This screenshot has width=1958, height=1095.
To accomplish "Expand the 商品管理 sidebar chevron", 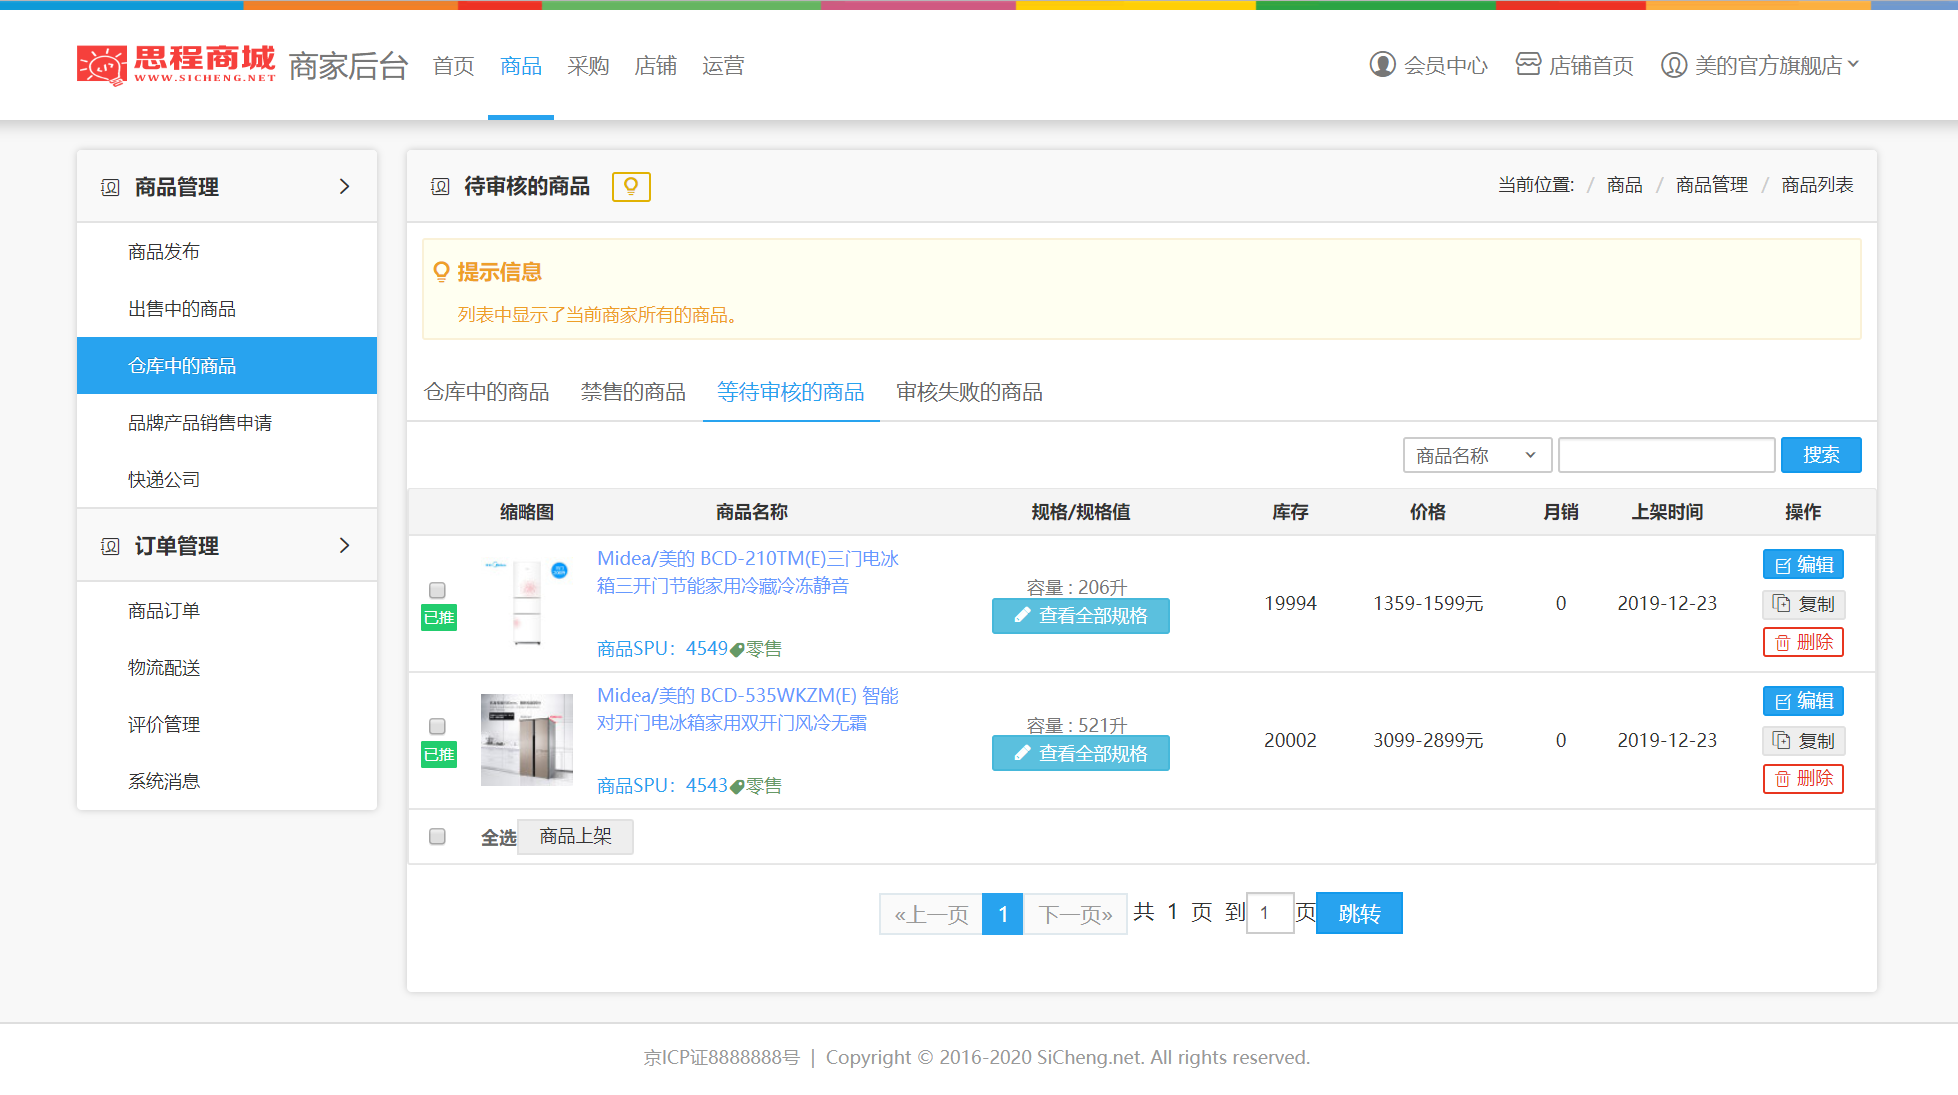I will (x=345, y=187).
